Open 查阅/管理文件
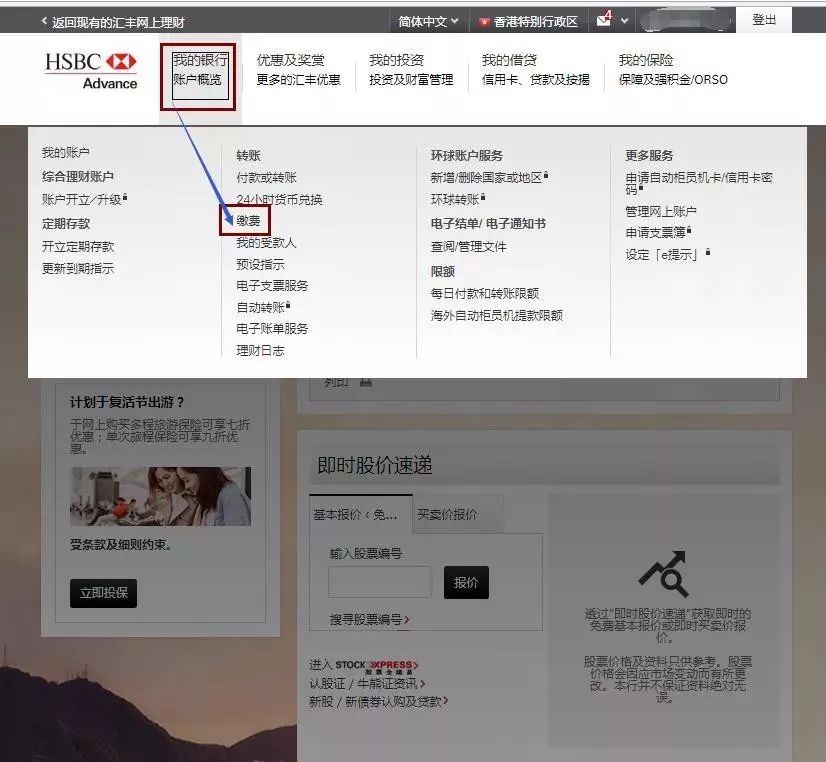Viewport: 826px width, 762px height. pyautogui.click(x=468, y=246)
